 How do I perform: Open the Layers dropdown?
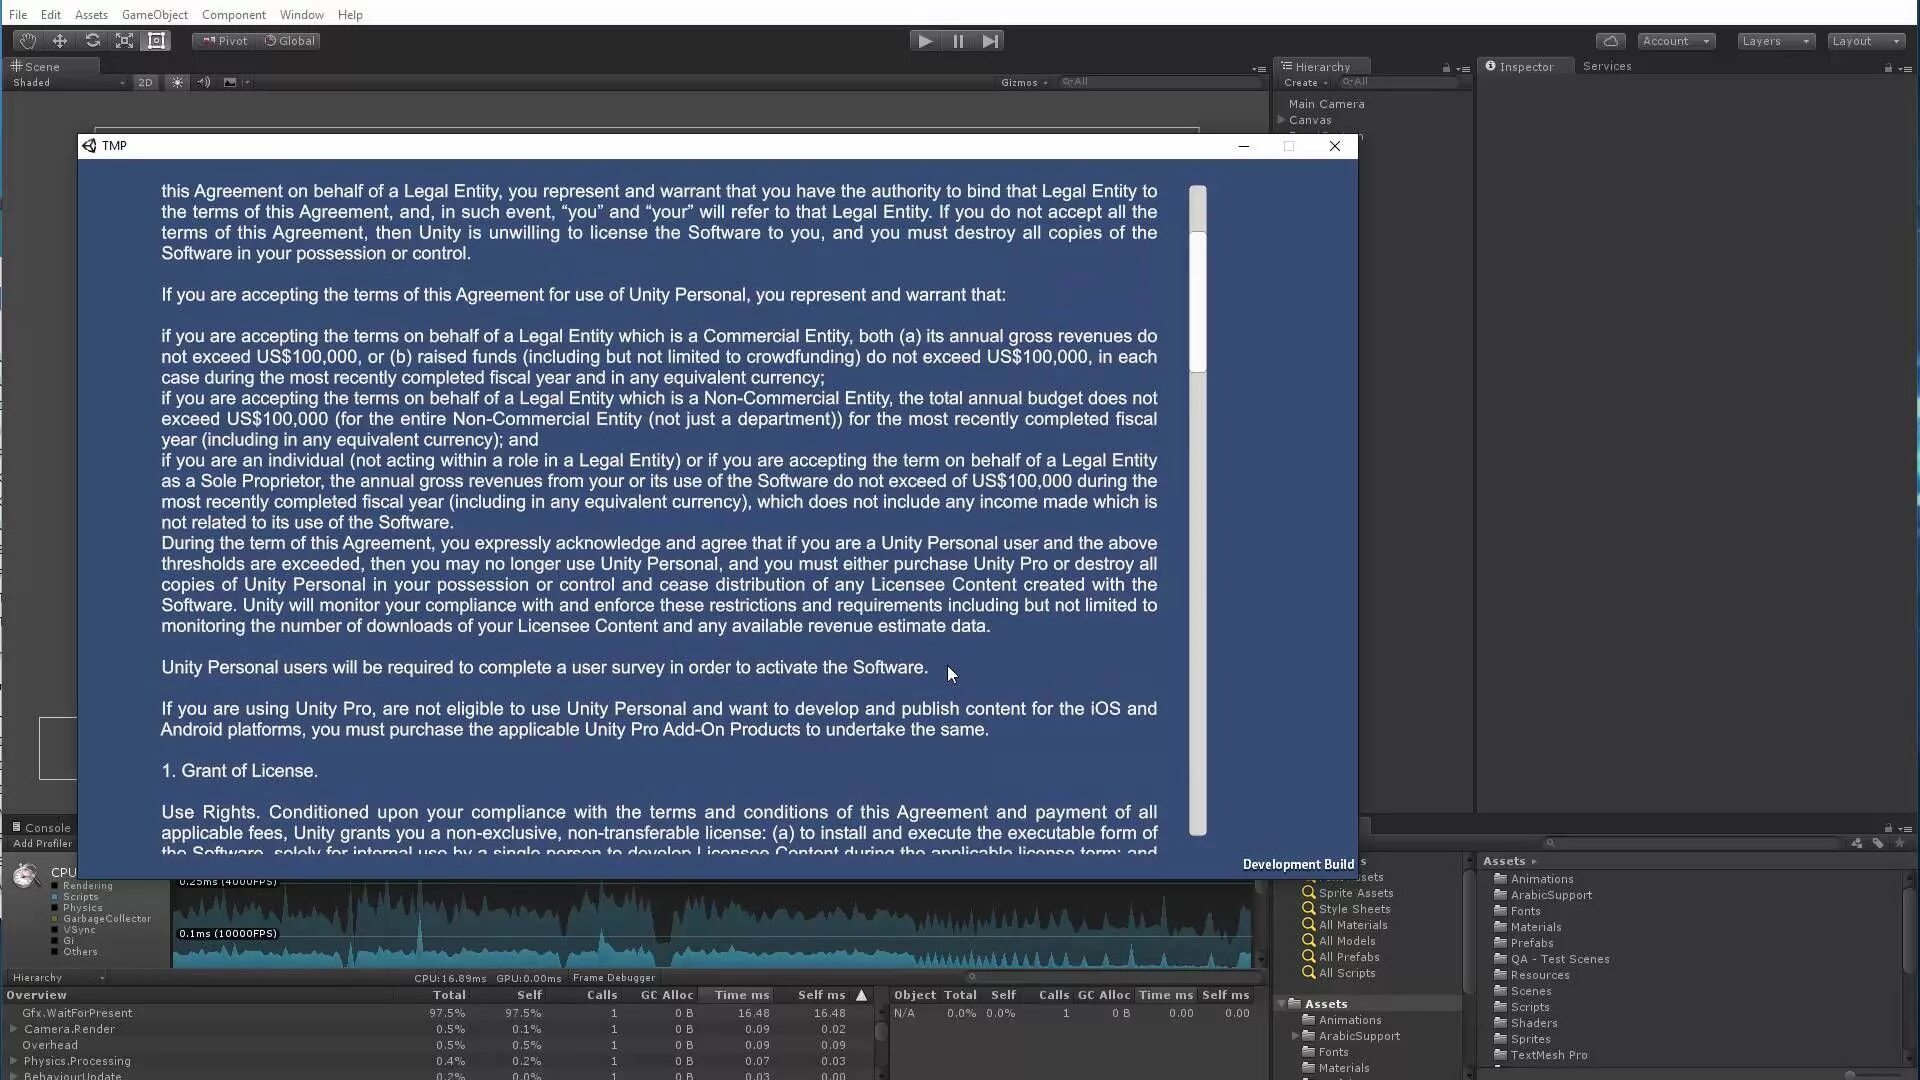pyautogui.click(x=1775, y=41)
